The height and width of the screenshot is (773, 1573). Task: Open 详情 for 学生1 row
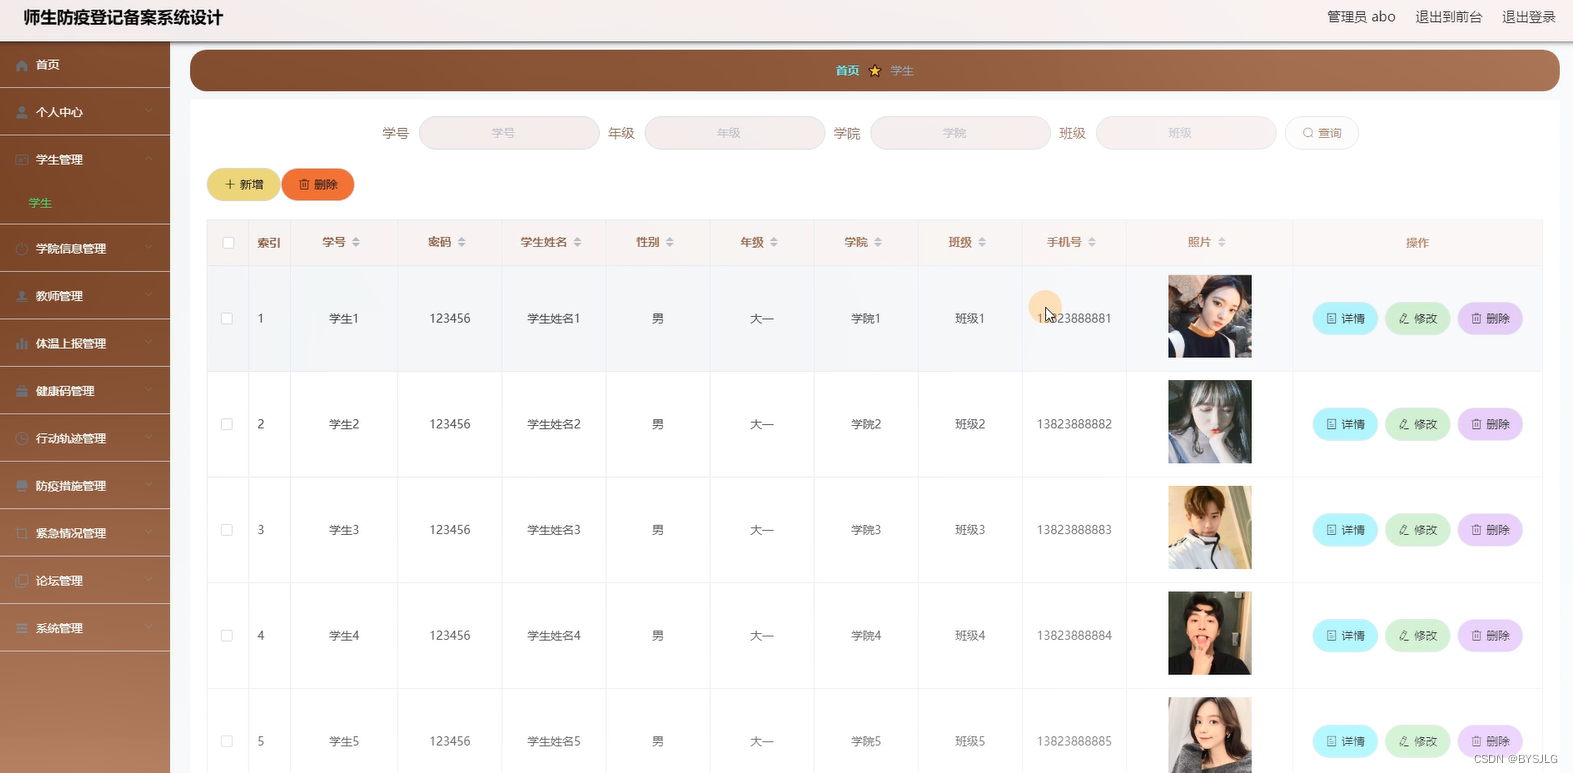pos(1345,319)
